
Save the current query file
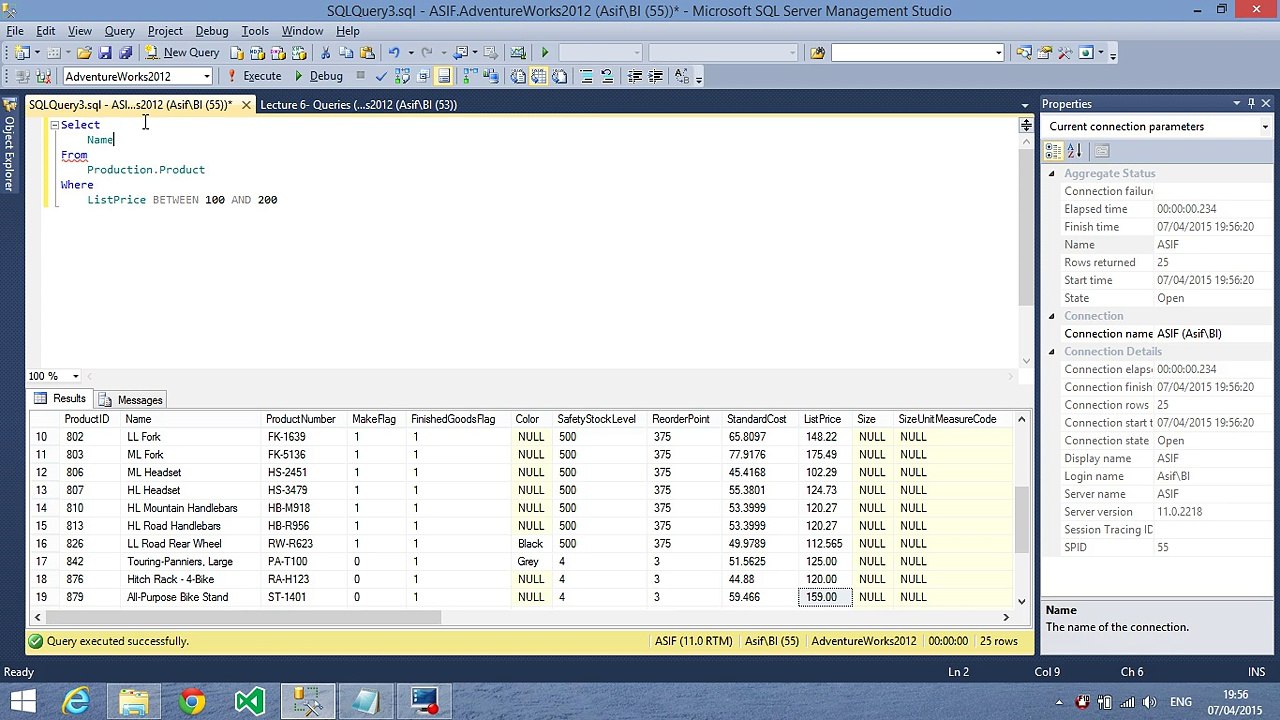(105, 52)
